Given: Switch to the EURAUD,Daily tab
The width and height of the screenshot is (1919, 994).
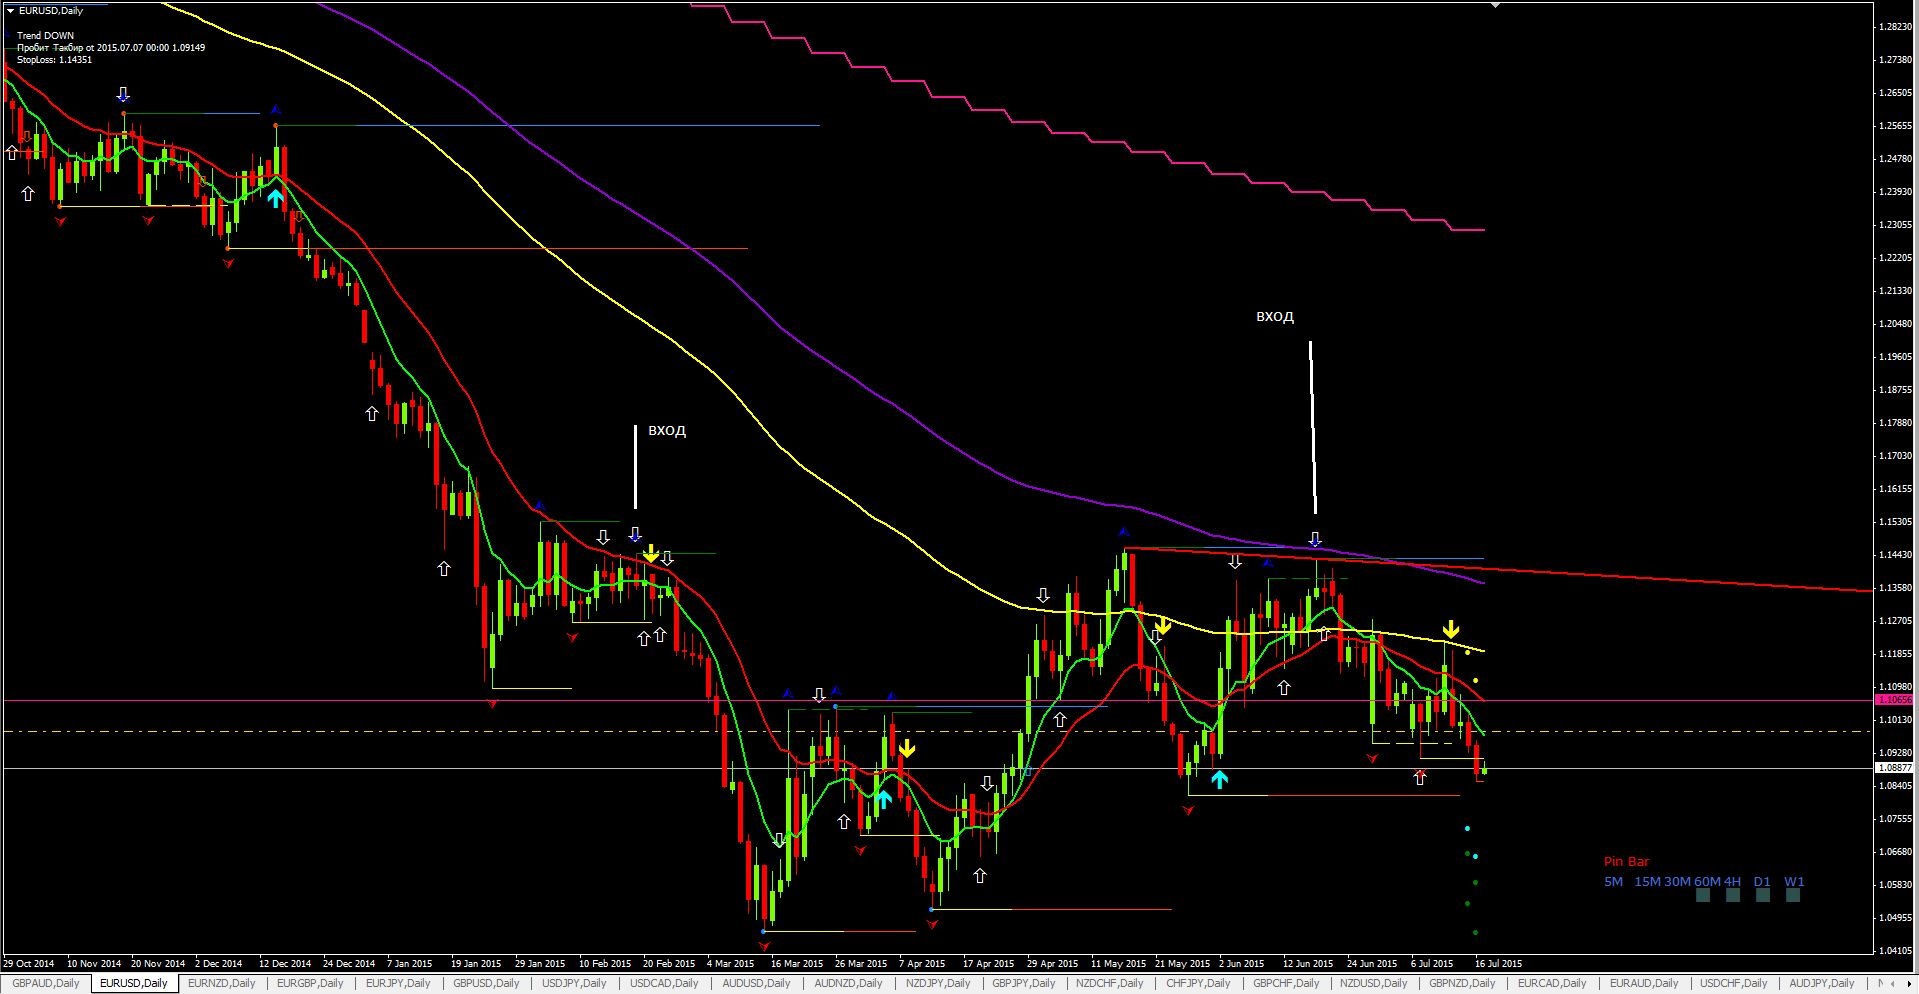Looking at the screenshot, I should coord(1644,984).
